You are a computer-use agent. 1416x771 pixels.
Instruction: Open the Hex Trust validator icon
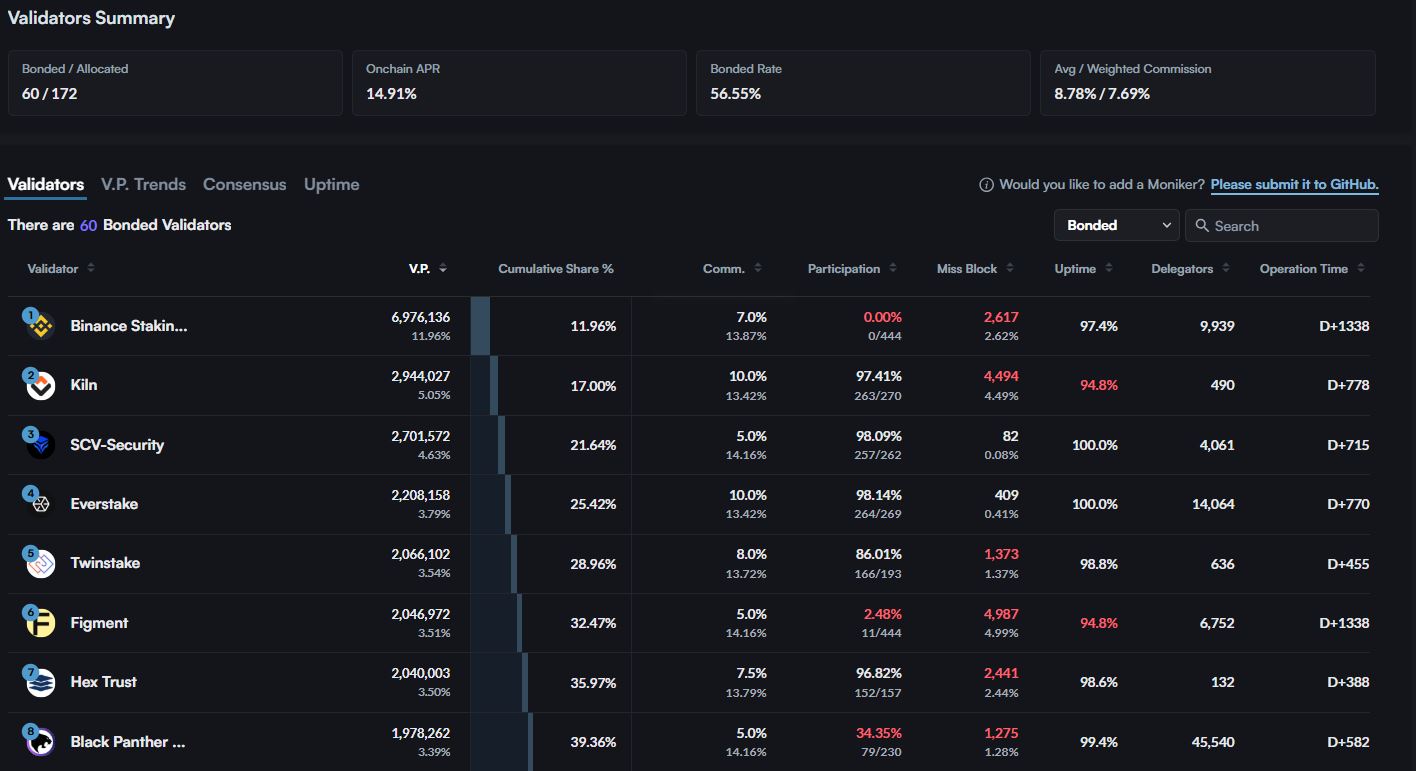click(41, 682)
